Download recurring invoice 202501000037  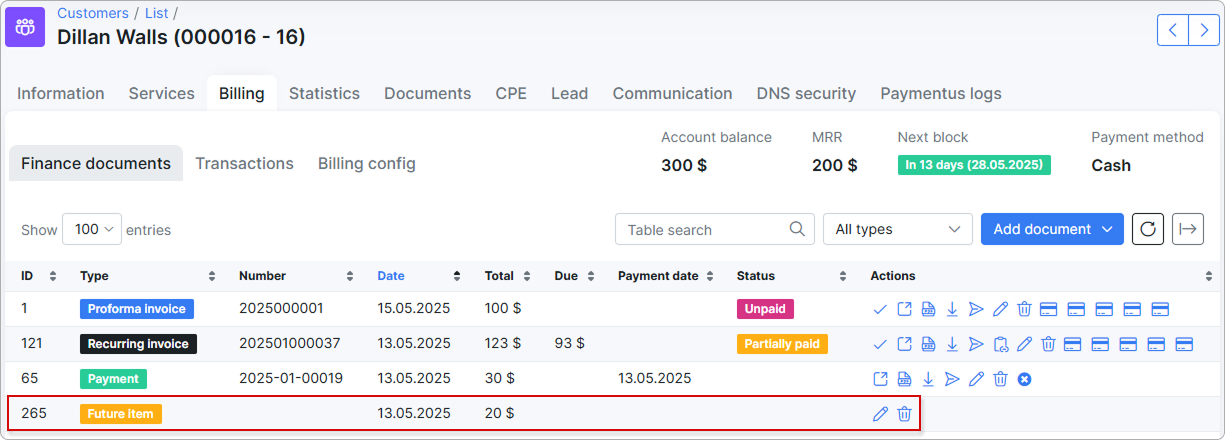coord(952,344)
